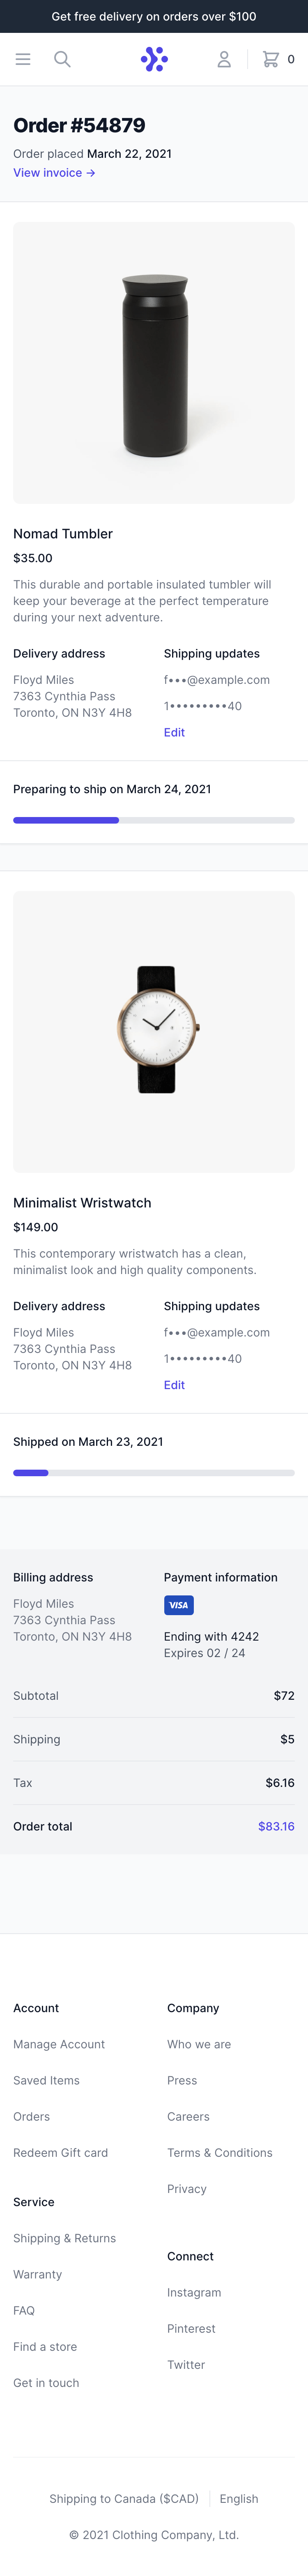Click the tumbler shipping progress bar
Viewport: 308px width, 2576px height.
click(154, 820)
